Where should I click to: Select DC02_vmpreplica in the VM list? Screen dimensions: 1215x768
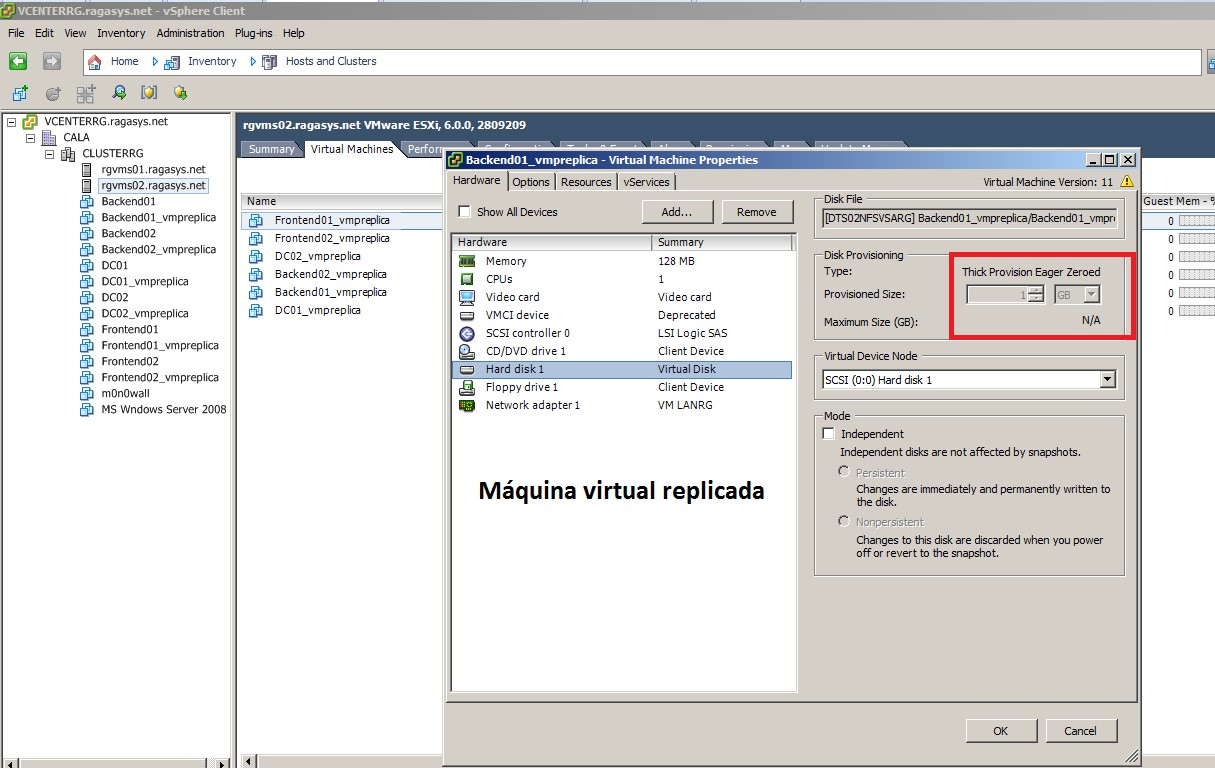(x=318, y=256)
